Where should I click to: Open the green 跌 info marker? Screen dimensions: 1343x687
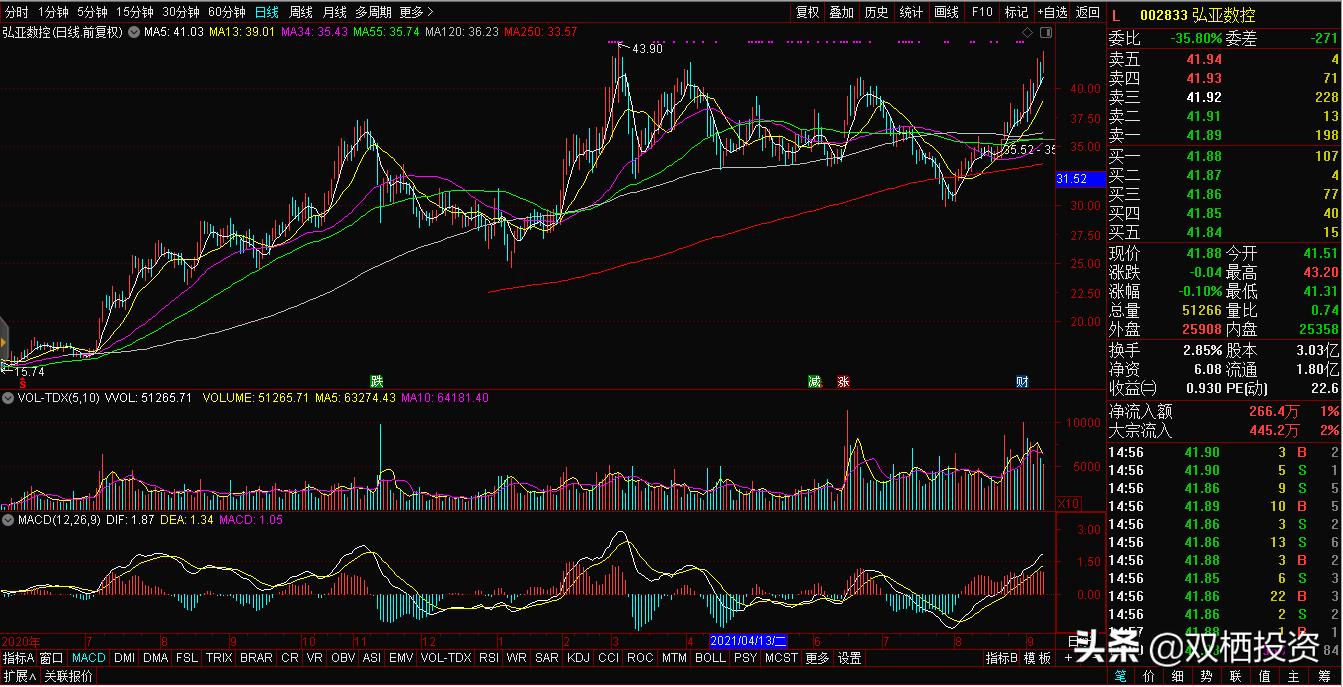(377, 382)
